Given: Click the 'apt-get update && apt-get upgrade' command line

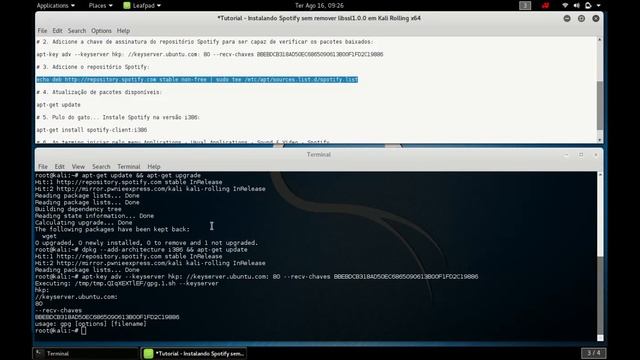Looking at the screenshot, I should click(x=118, y=176).
